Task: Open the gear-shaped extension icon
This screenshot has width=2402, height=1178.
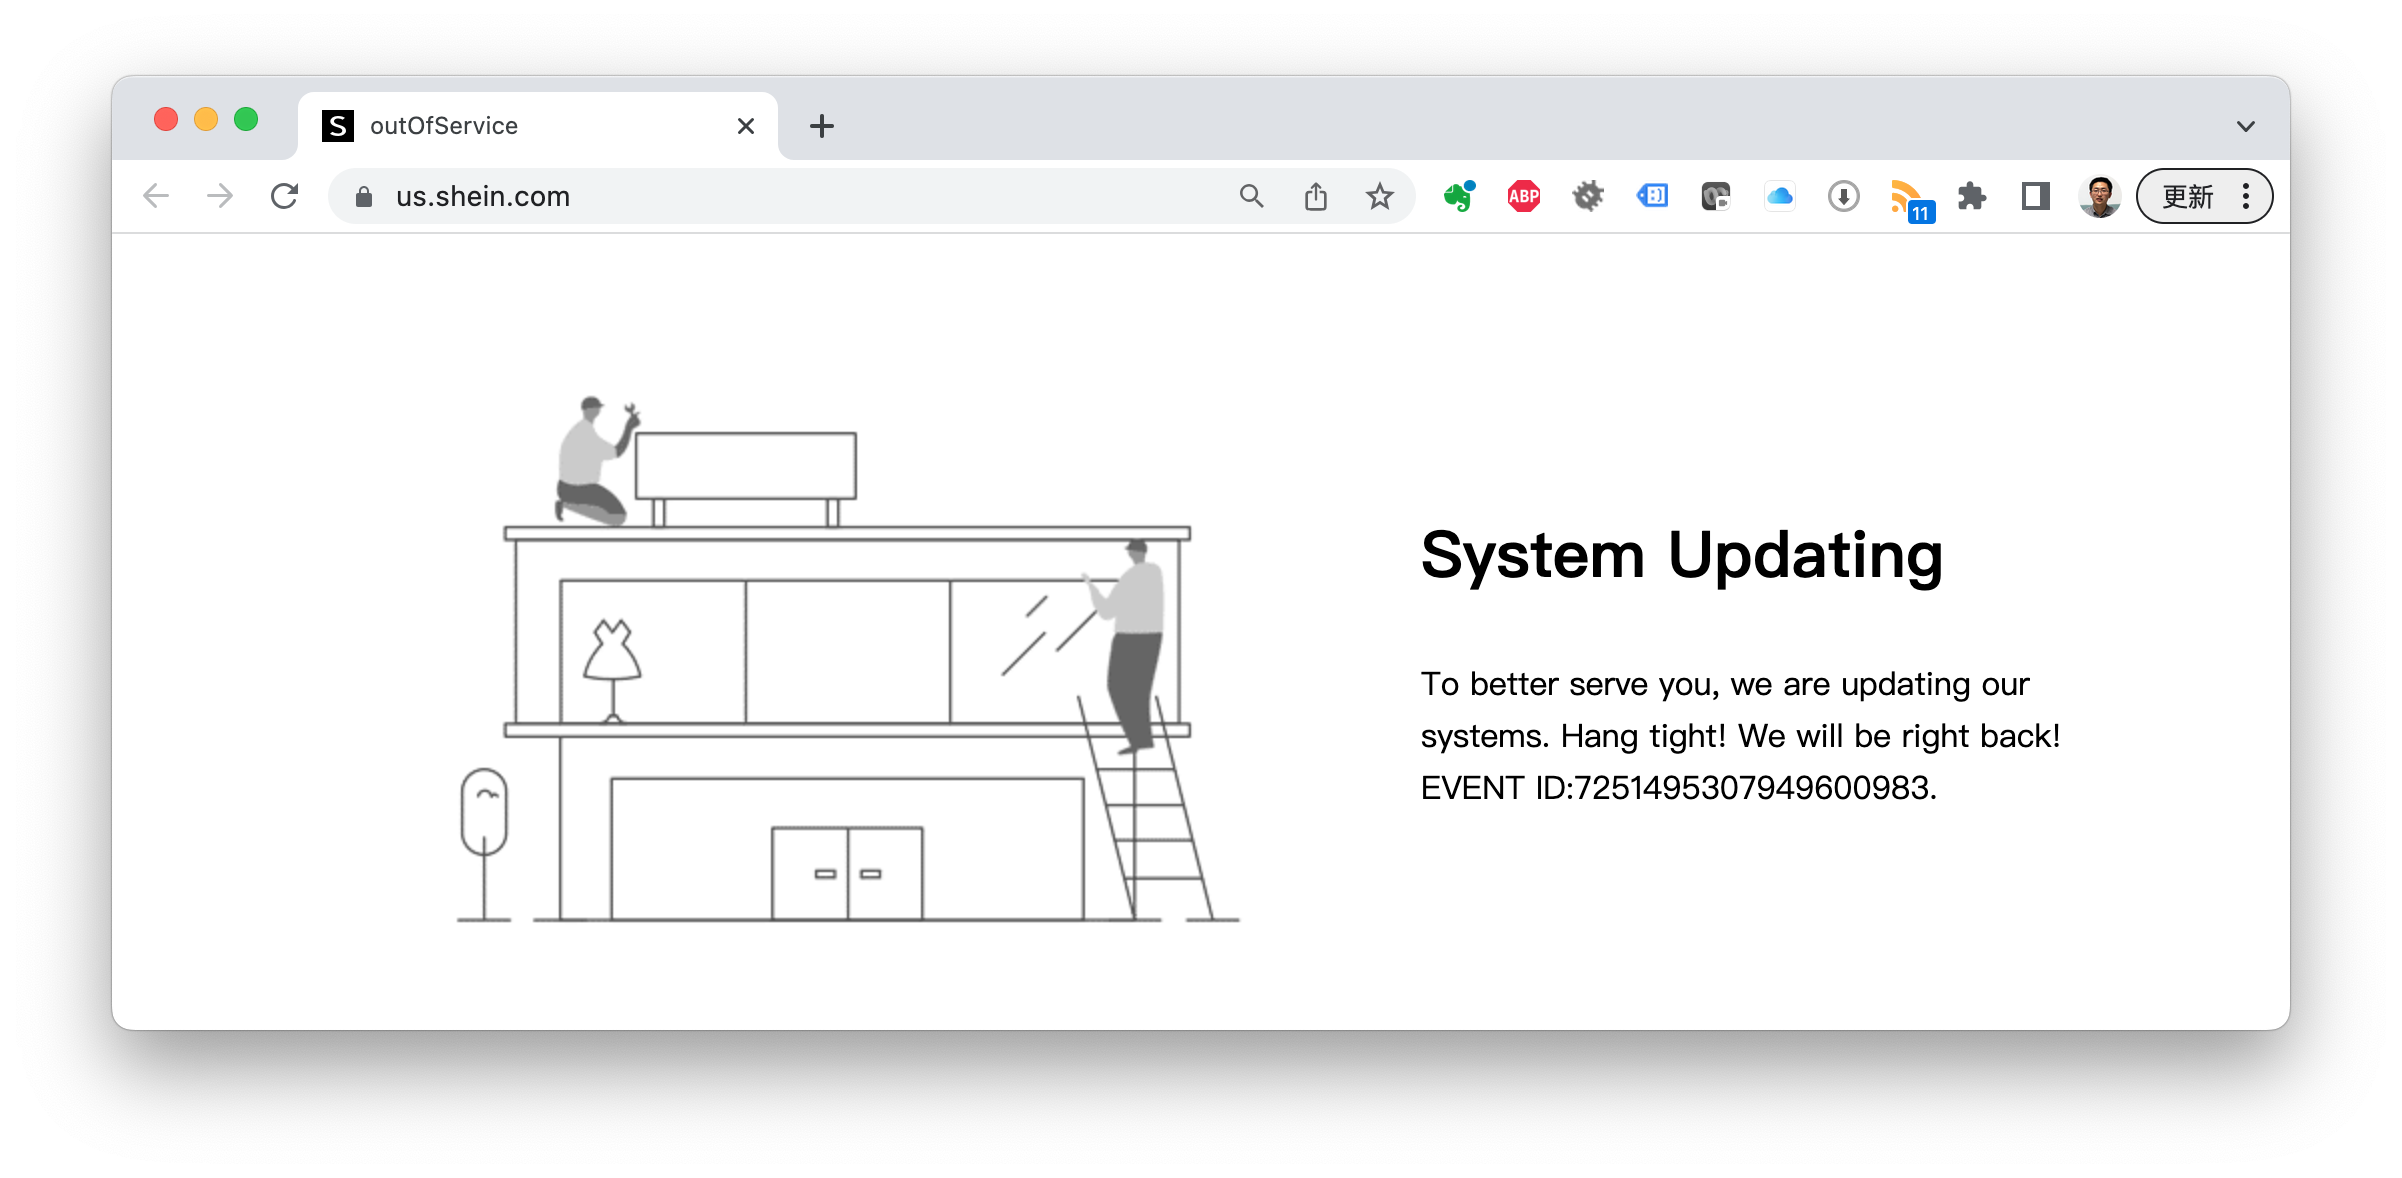Action: (1588, 196)
